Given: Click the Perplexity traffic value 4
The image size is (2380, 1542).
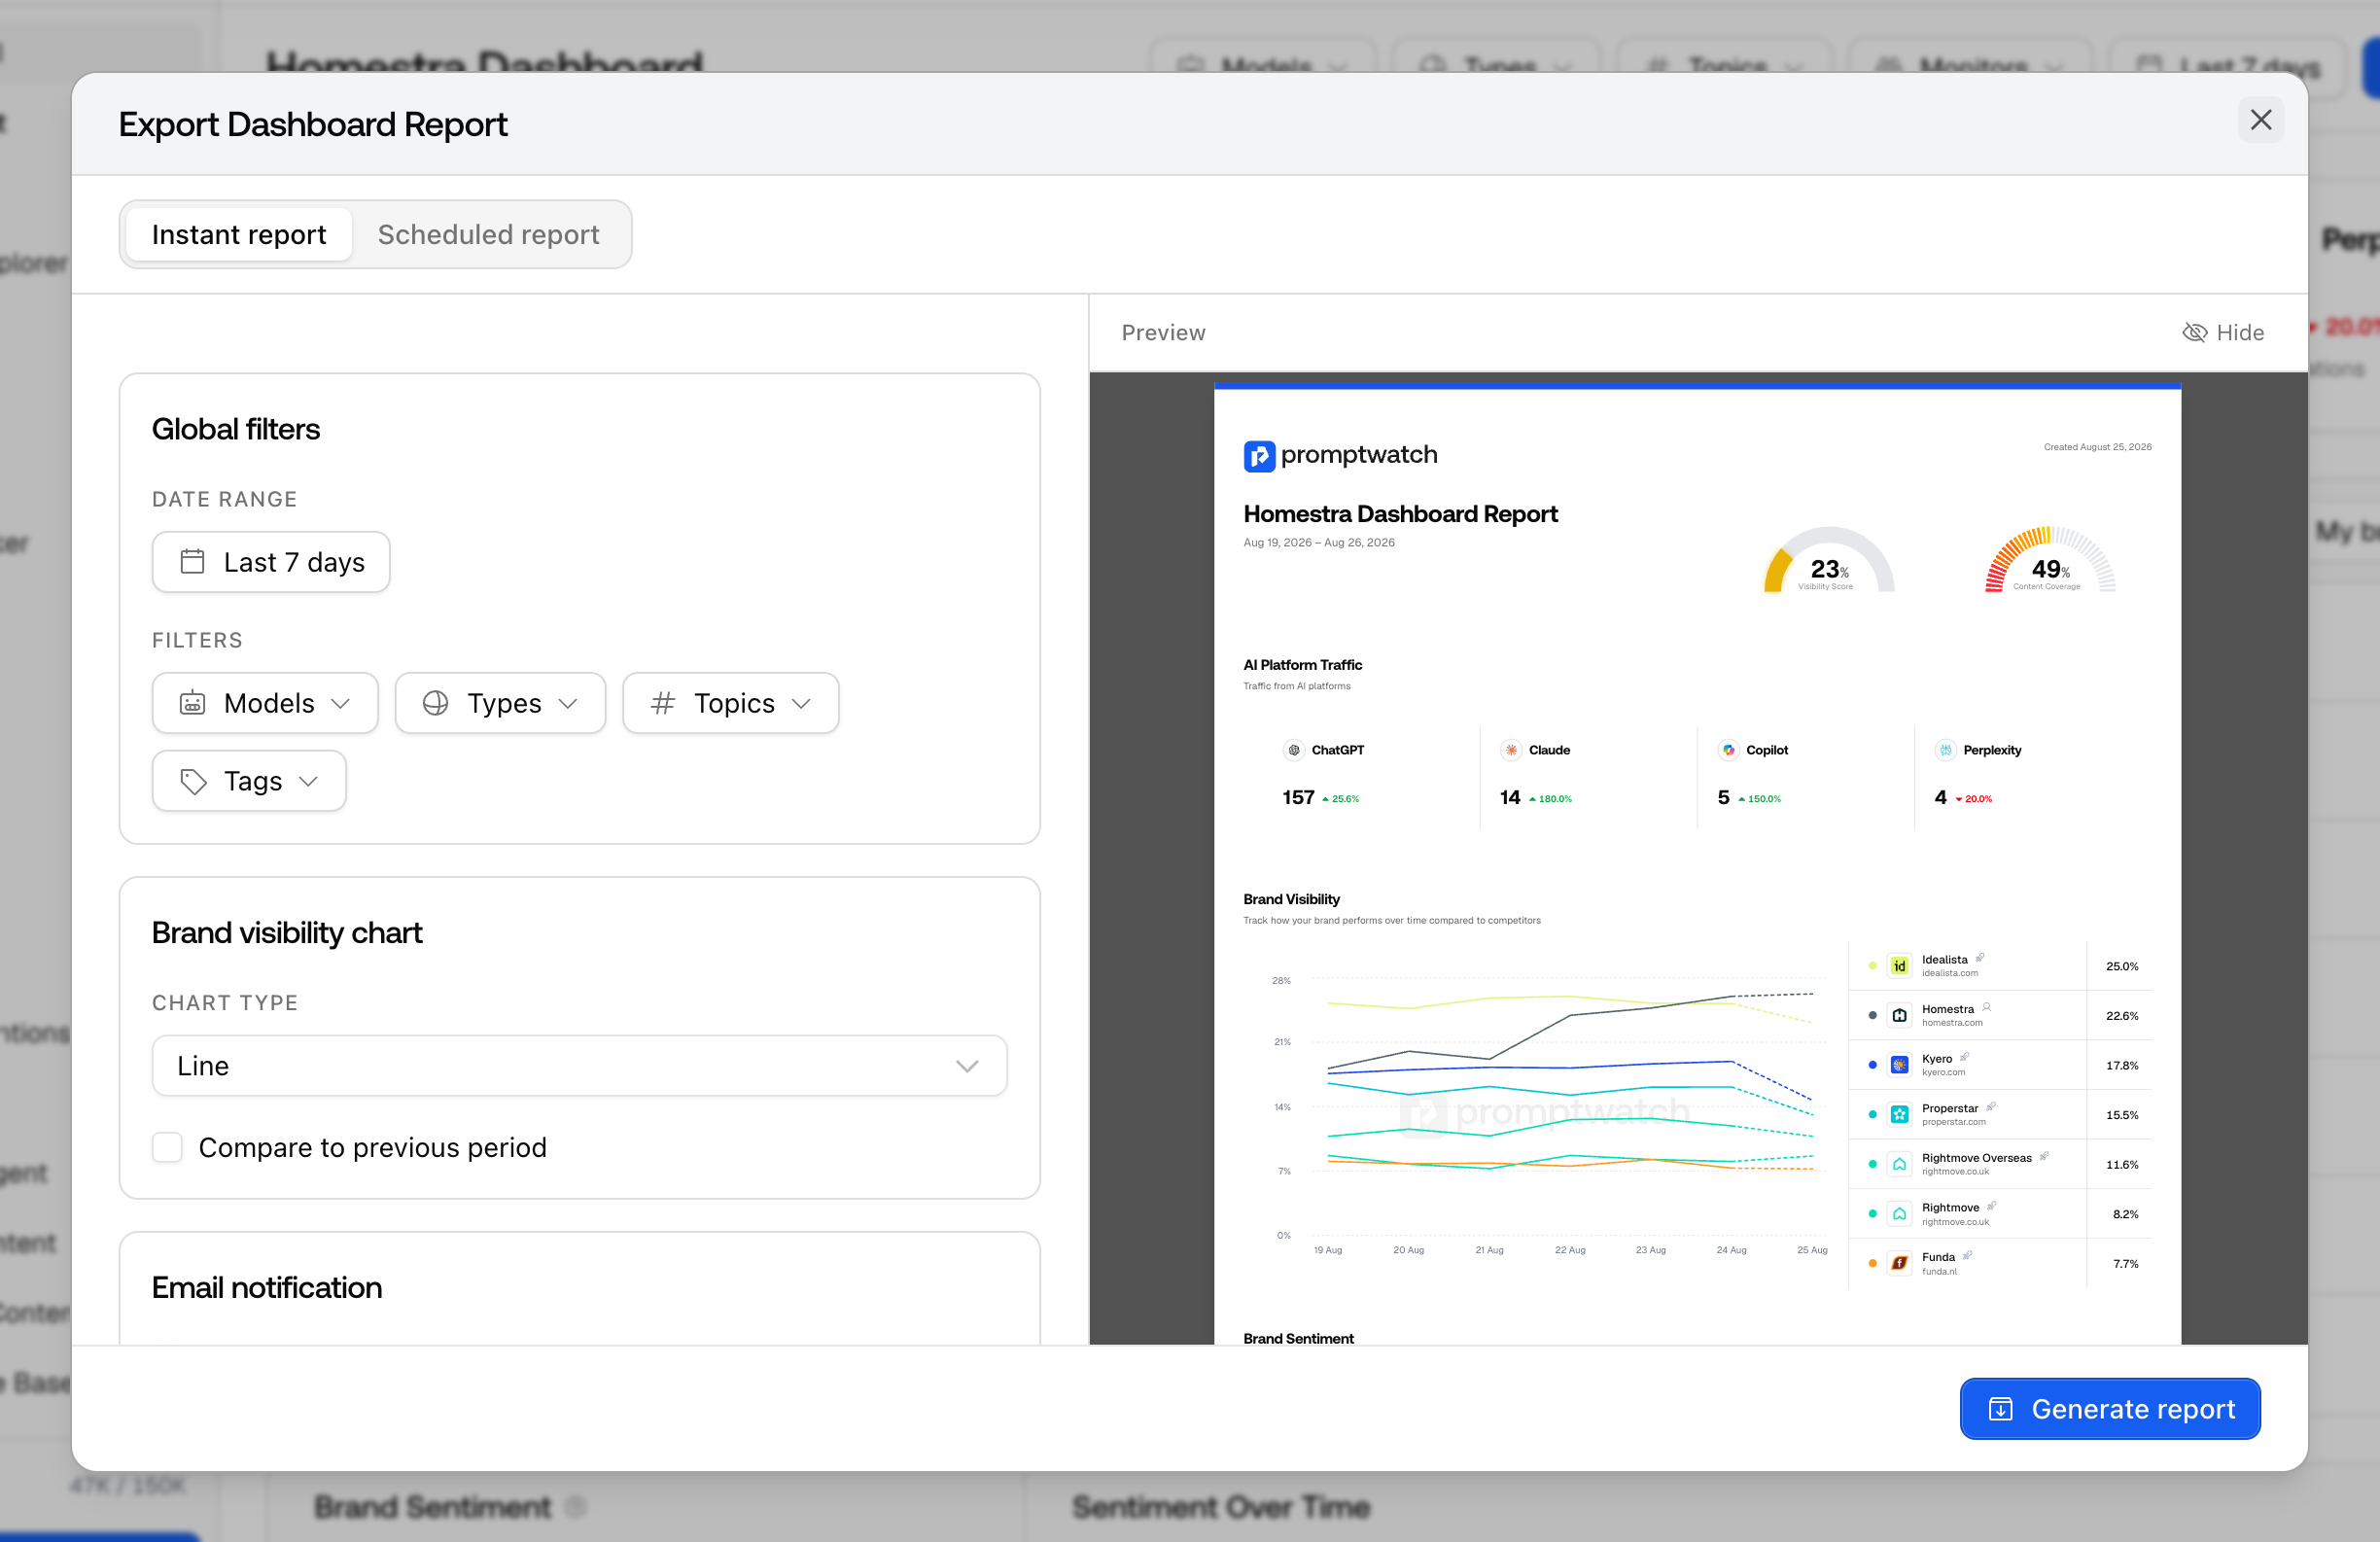Looking at the screenshot, I should point(1940,798).
